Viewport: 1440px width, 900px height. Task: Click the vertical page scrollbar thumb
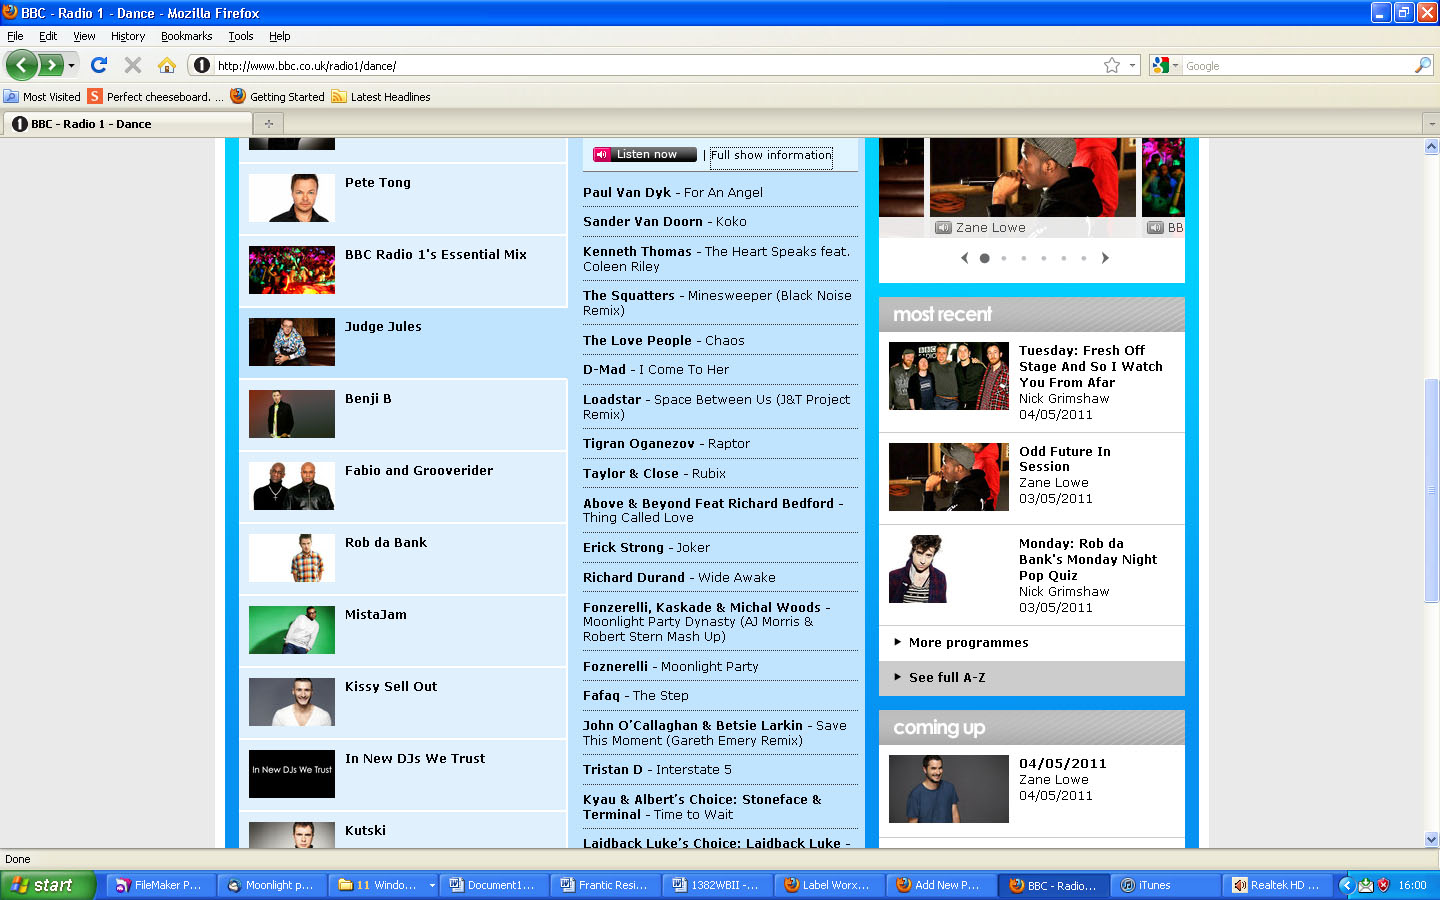[x=1431, y=490]
